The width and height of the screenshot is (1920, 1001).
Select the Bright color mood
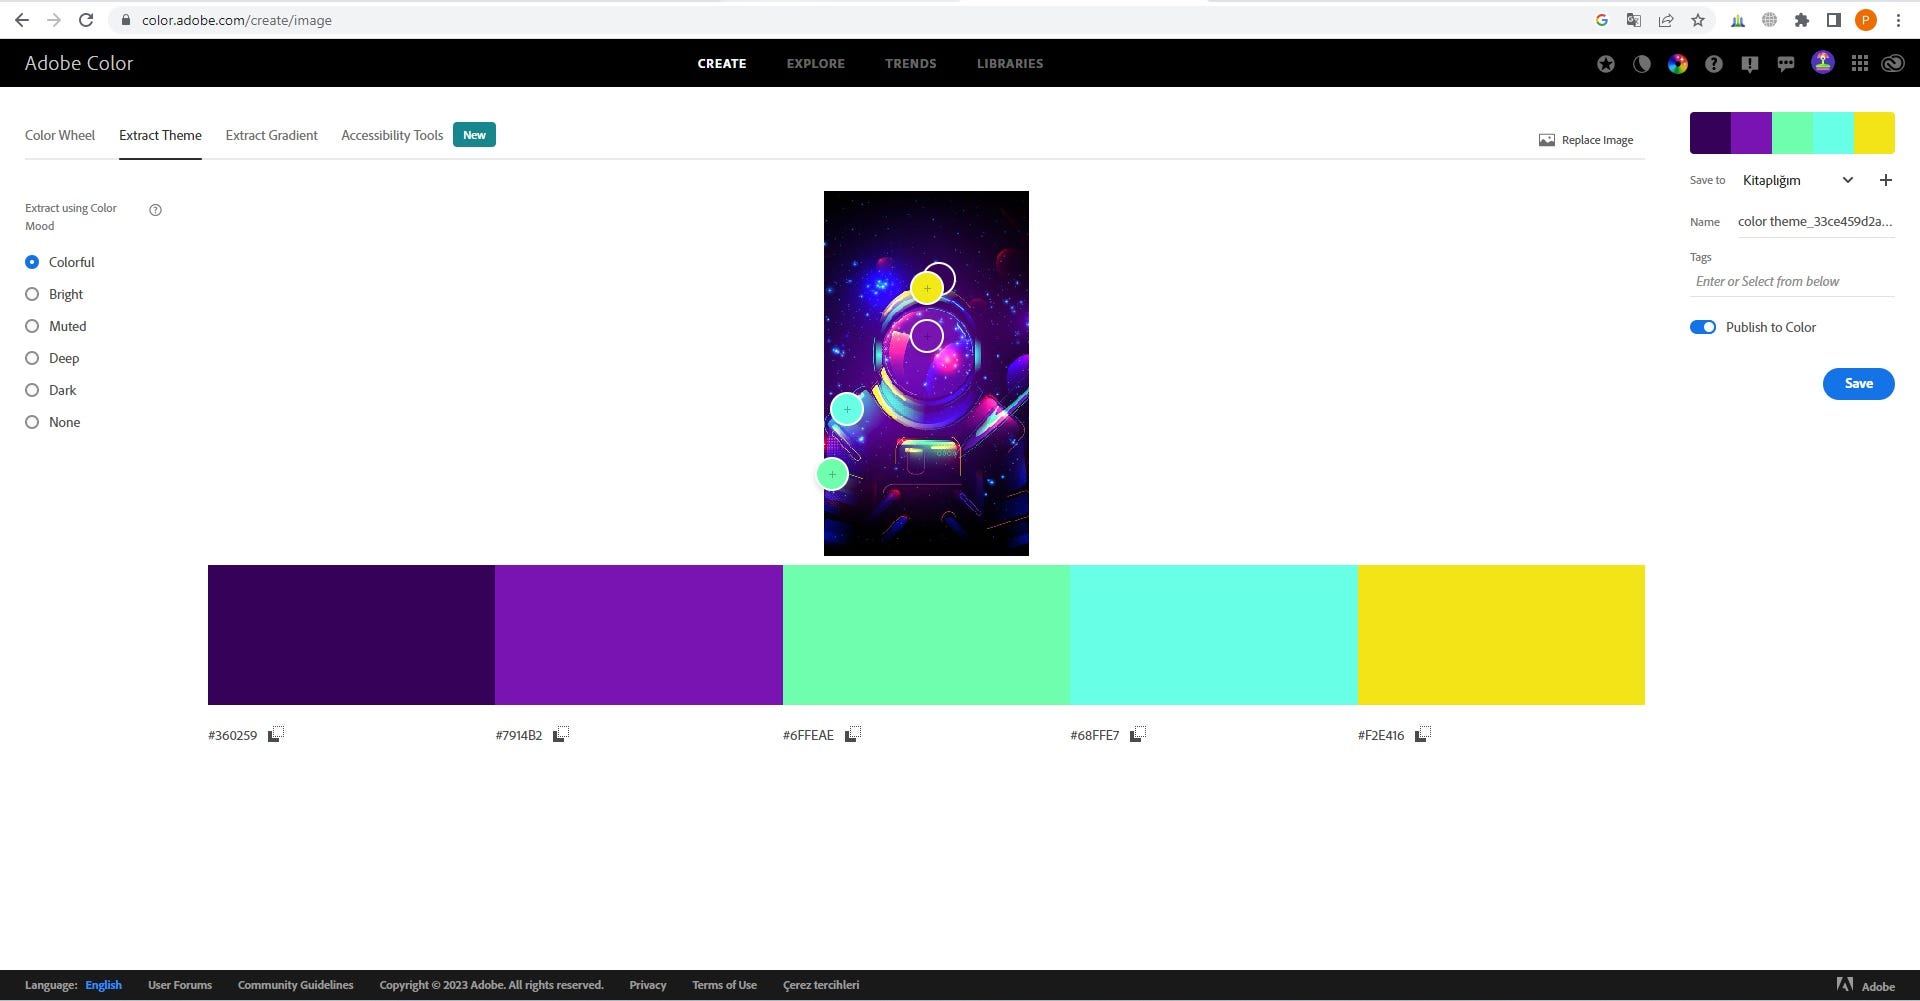tap(32, 294)
